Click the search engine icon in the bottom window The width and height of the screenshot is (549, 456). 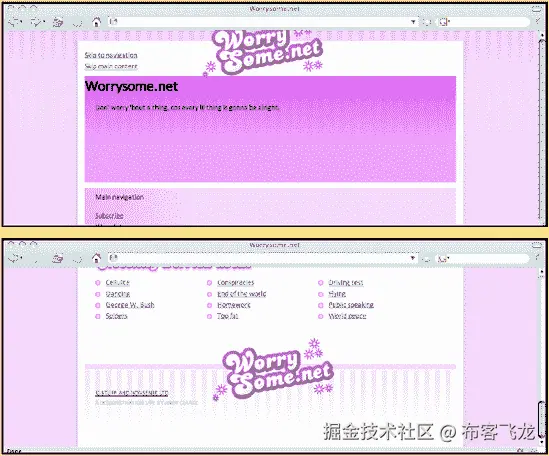click(443, 259)
